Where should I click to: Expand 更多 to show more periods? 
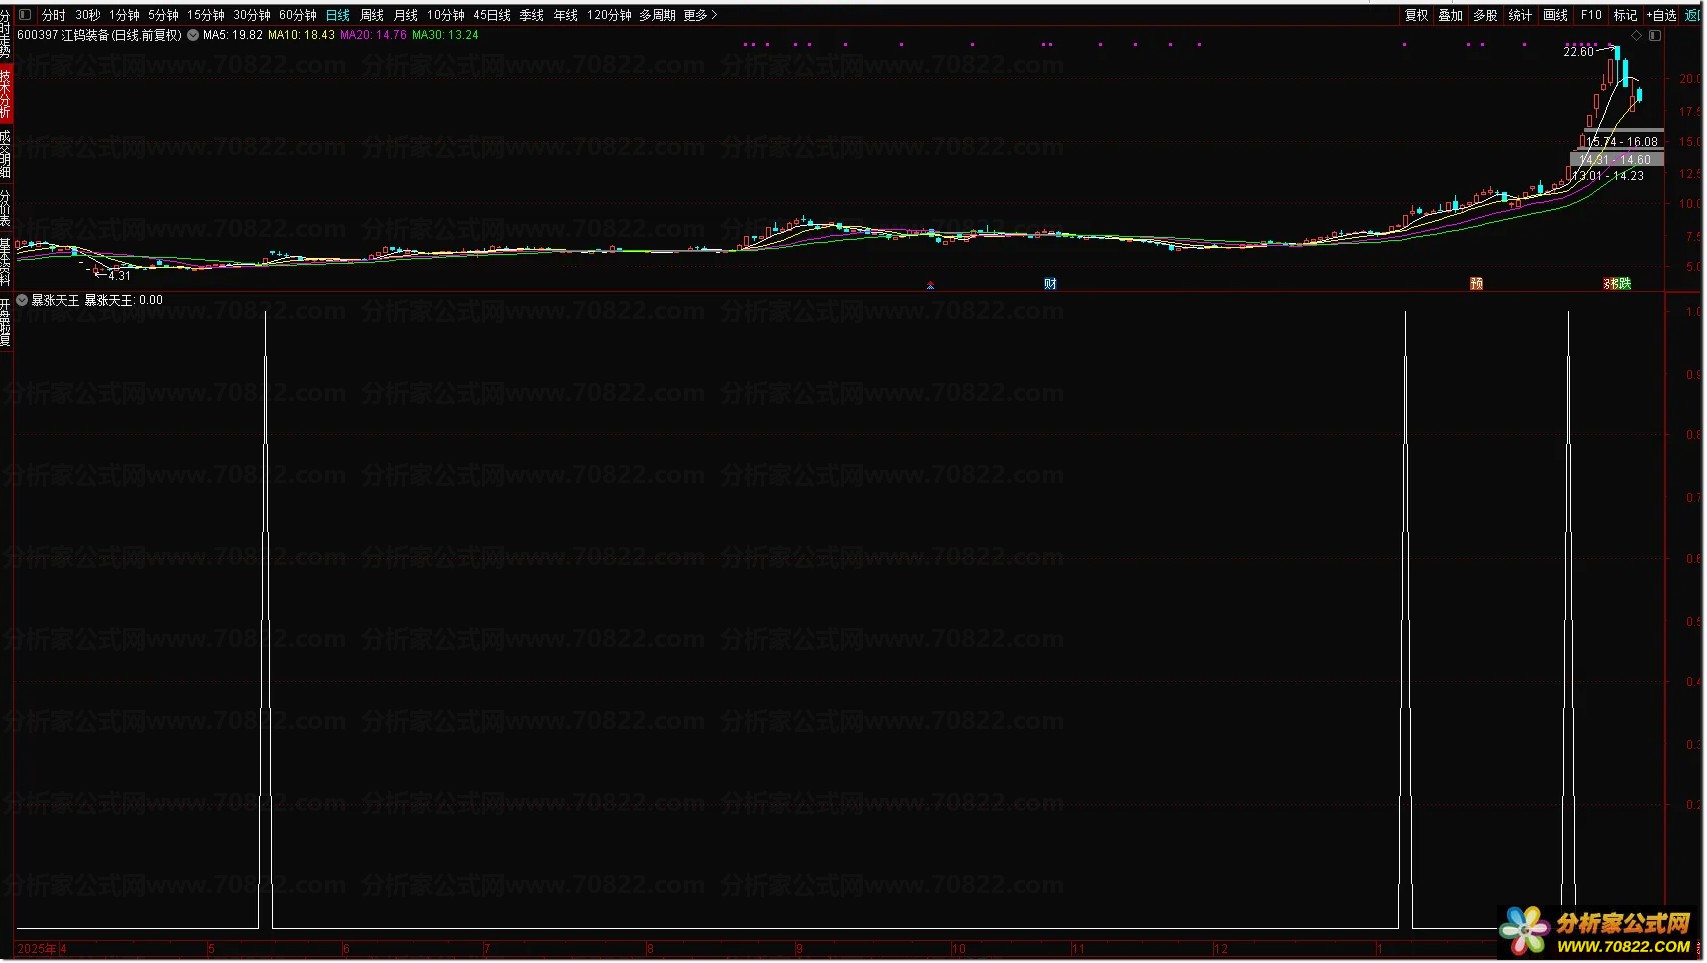[x=700, y=15]
